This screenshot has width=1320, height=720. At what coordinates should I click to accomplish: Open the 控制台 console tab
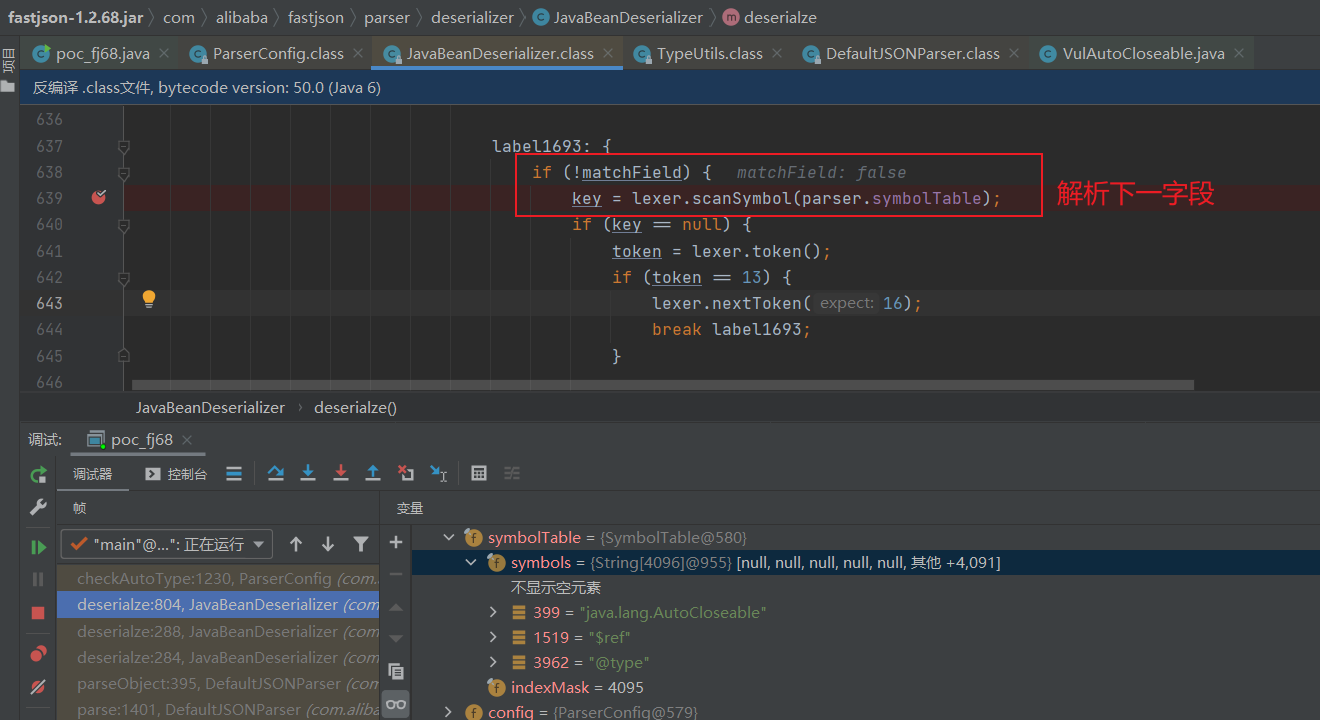tap(188, 473)
